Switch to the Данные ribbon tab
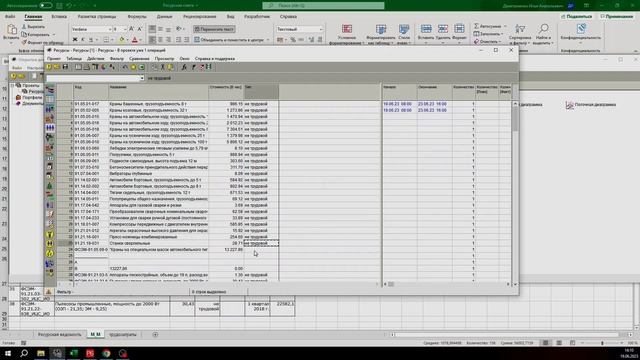This screenshot has height=360, width=640. 164,17
